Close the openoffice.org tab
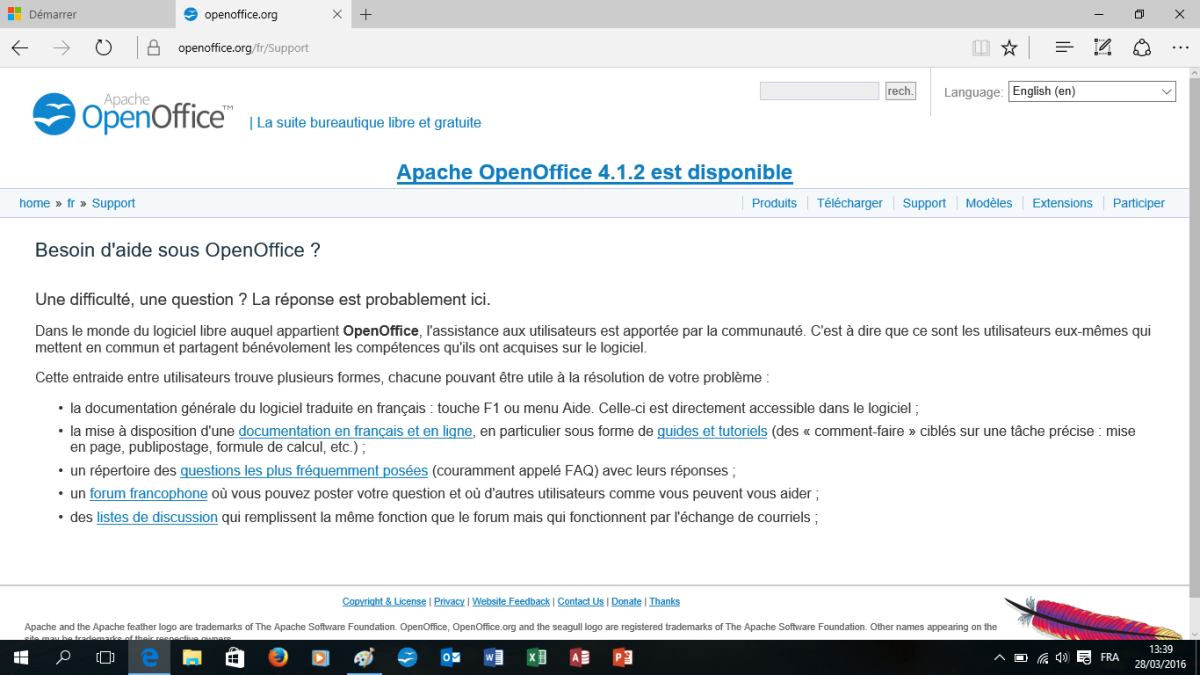1200x675 pixels. [337, 15]
